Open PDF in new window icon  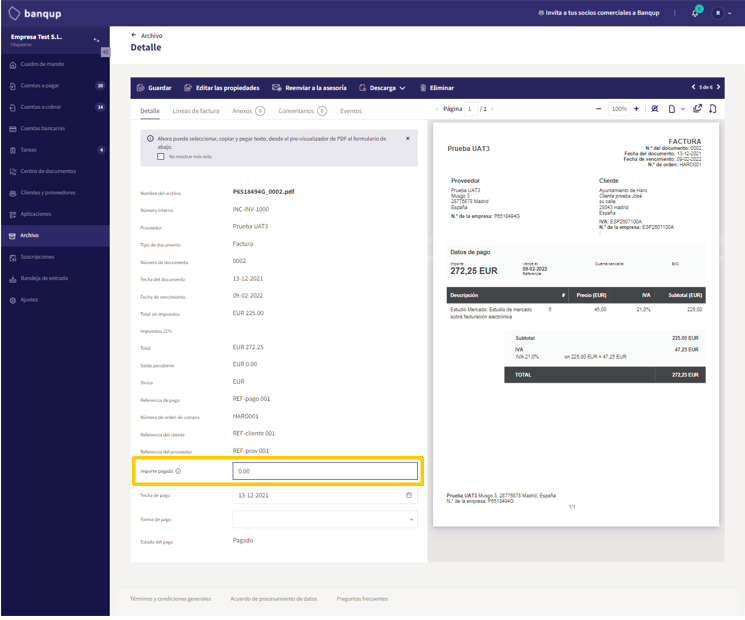pyautogui.click(x=697, y=108)
